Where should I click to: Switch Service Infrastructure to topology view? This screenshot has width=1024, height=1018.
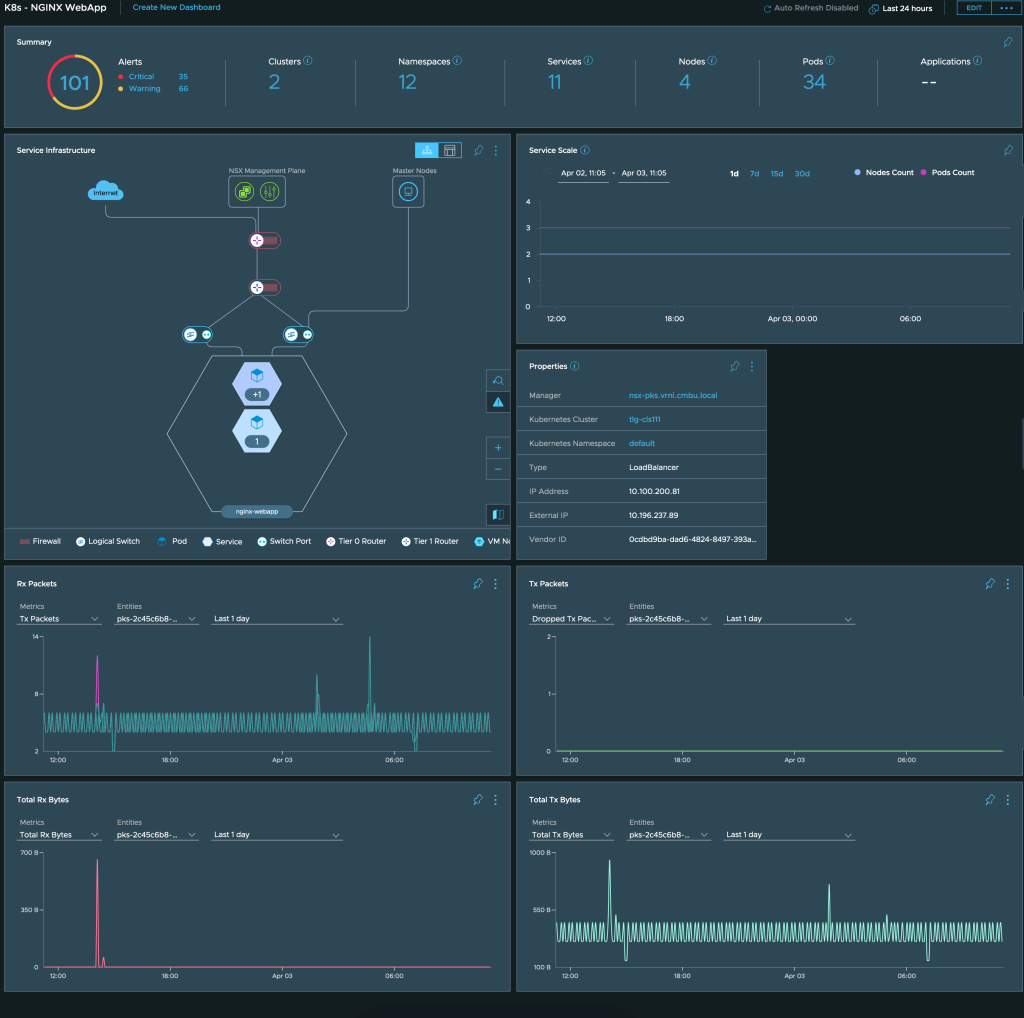click(x=426, y=150)
